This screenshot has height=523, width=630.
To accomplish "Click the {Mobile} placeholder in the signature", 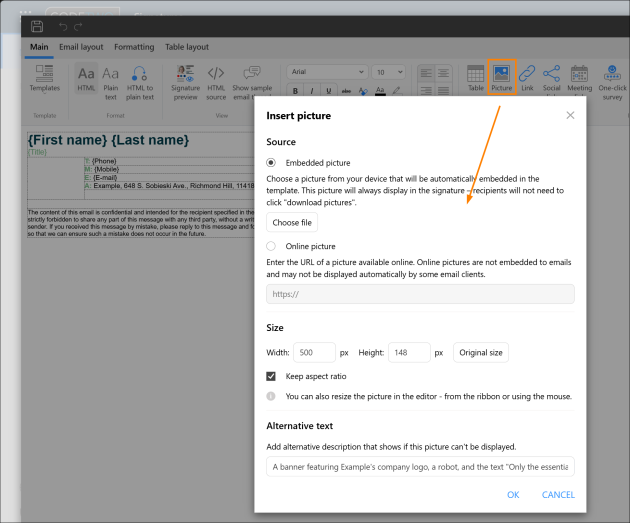I will coord(106,169).
